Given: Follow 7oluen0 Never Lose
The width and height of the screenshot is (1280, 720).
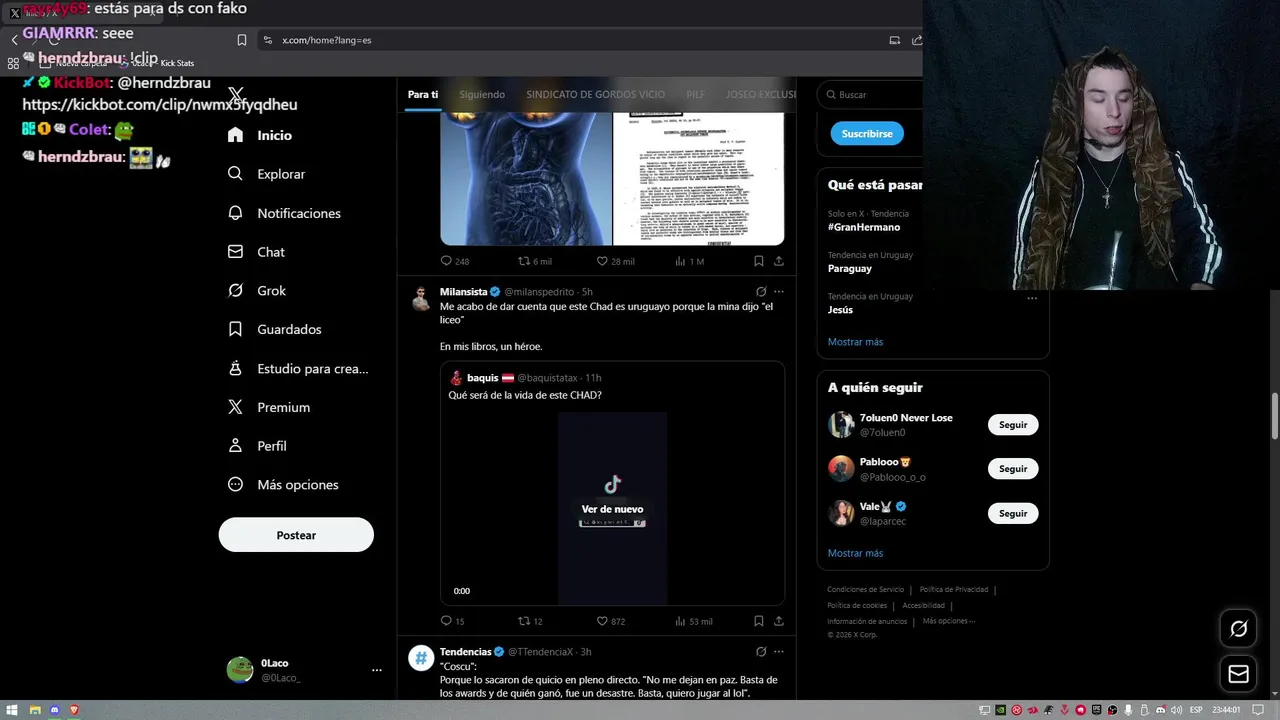Looking at the screenshot, I should 1013,425.
